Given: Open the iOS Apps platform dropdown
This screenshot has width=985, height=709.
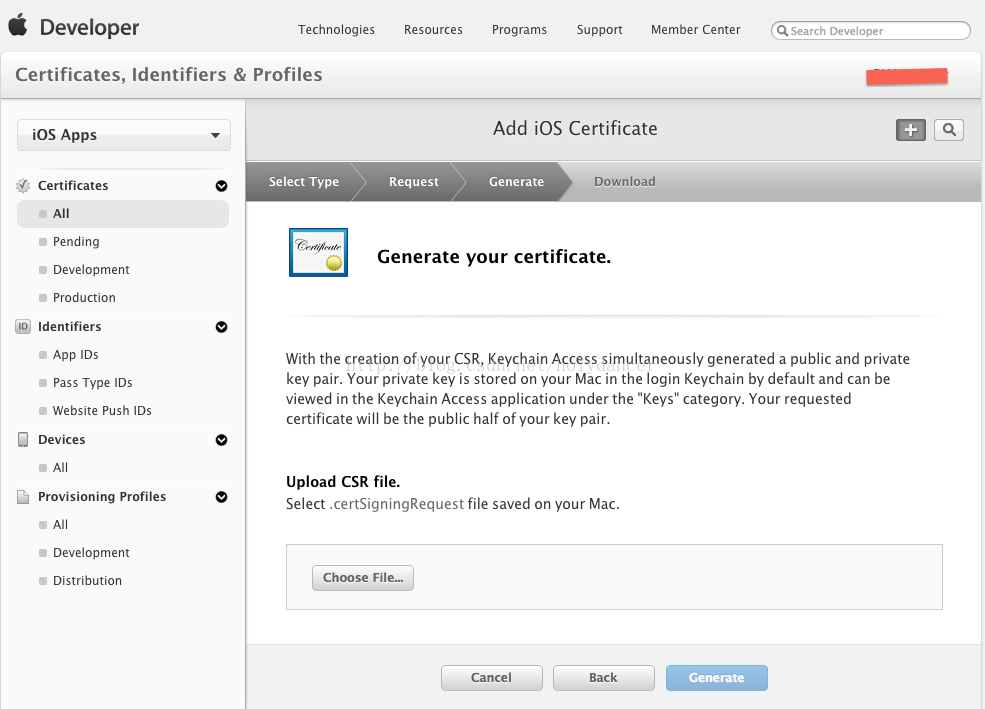Looking at the screenshot, I should pos(124,136).
